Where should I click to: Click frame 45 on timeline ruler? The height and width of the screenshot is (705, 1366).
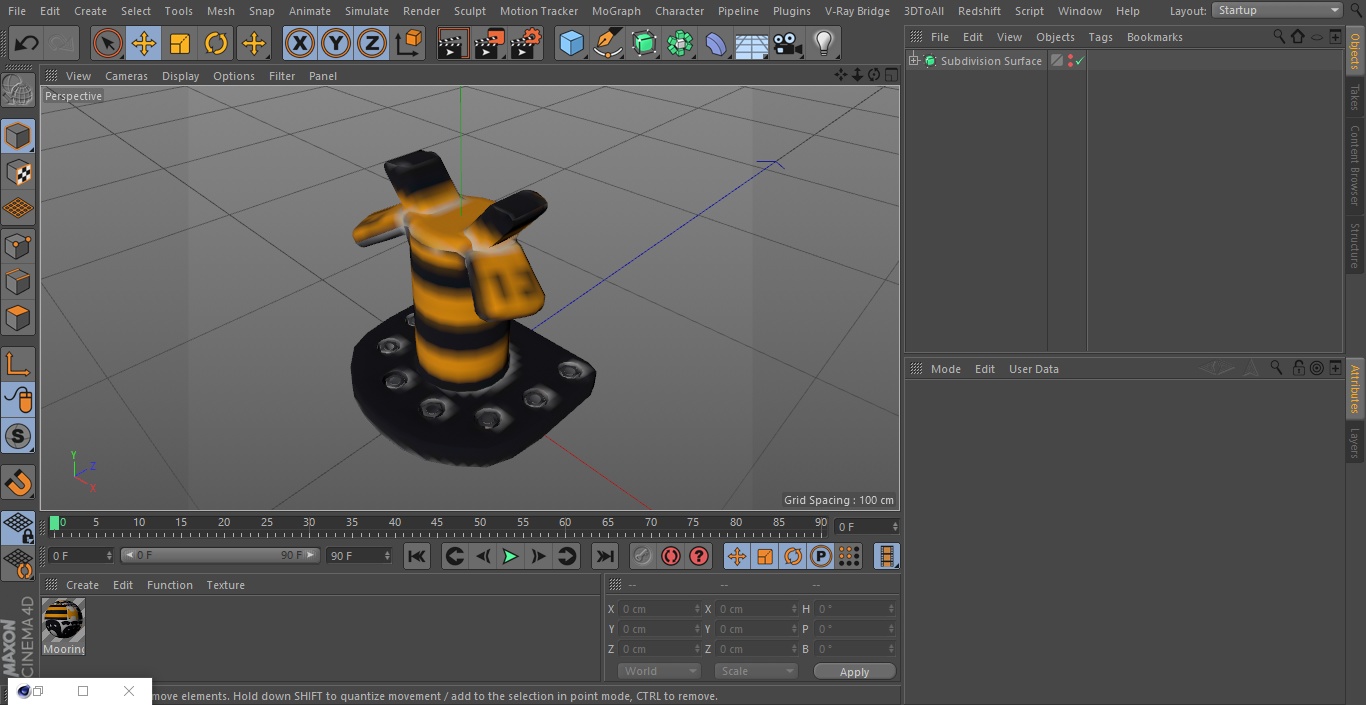click(437, 522)
